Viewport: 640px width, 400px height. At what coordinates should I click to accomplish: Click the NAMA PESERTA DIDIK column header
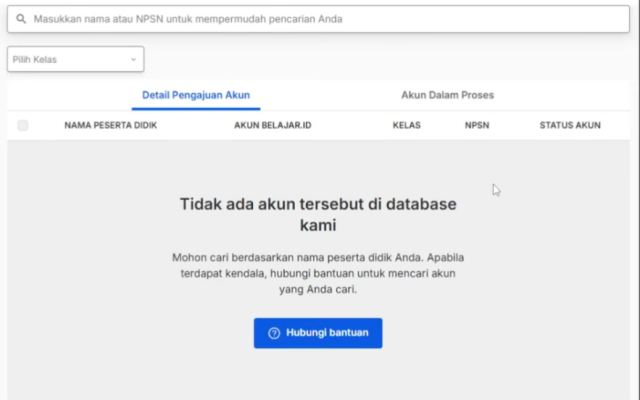click(111, 125)
